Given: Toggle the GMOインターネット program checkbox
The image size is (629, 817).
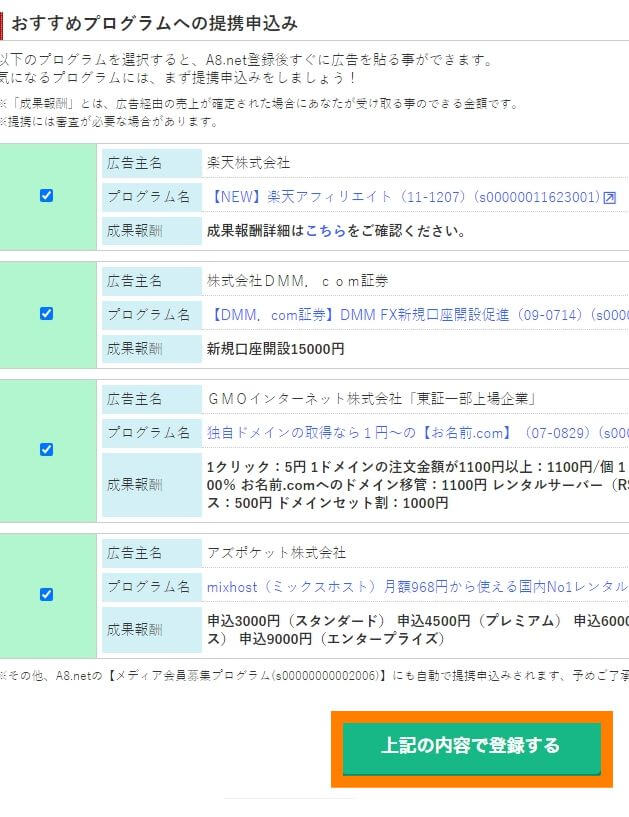Looking at the screenshot, I should (x=46, y=449).
